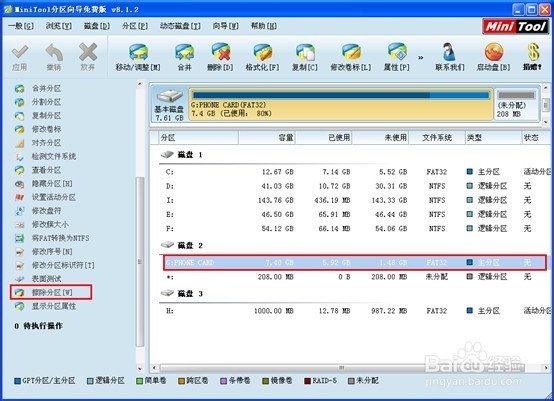
Task: Click the Discard (放弃) X icon
Action: point(88,52)
